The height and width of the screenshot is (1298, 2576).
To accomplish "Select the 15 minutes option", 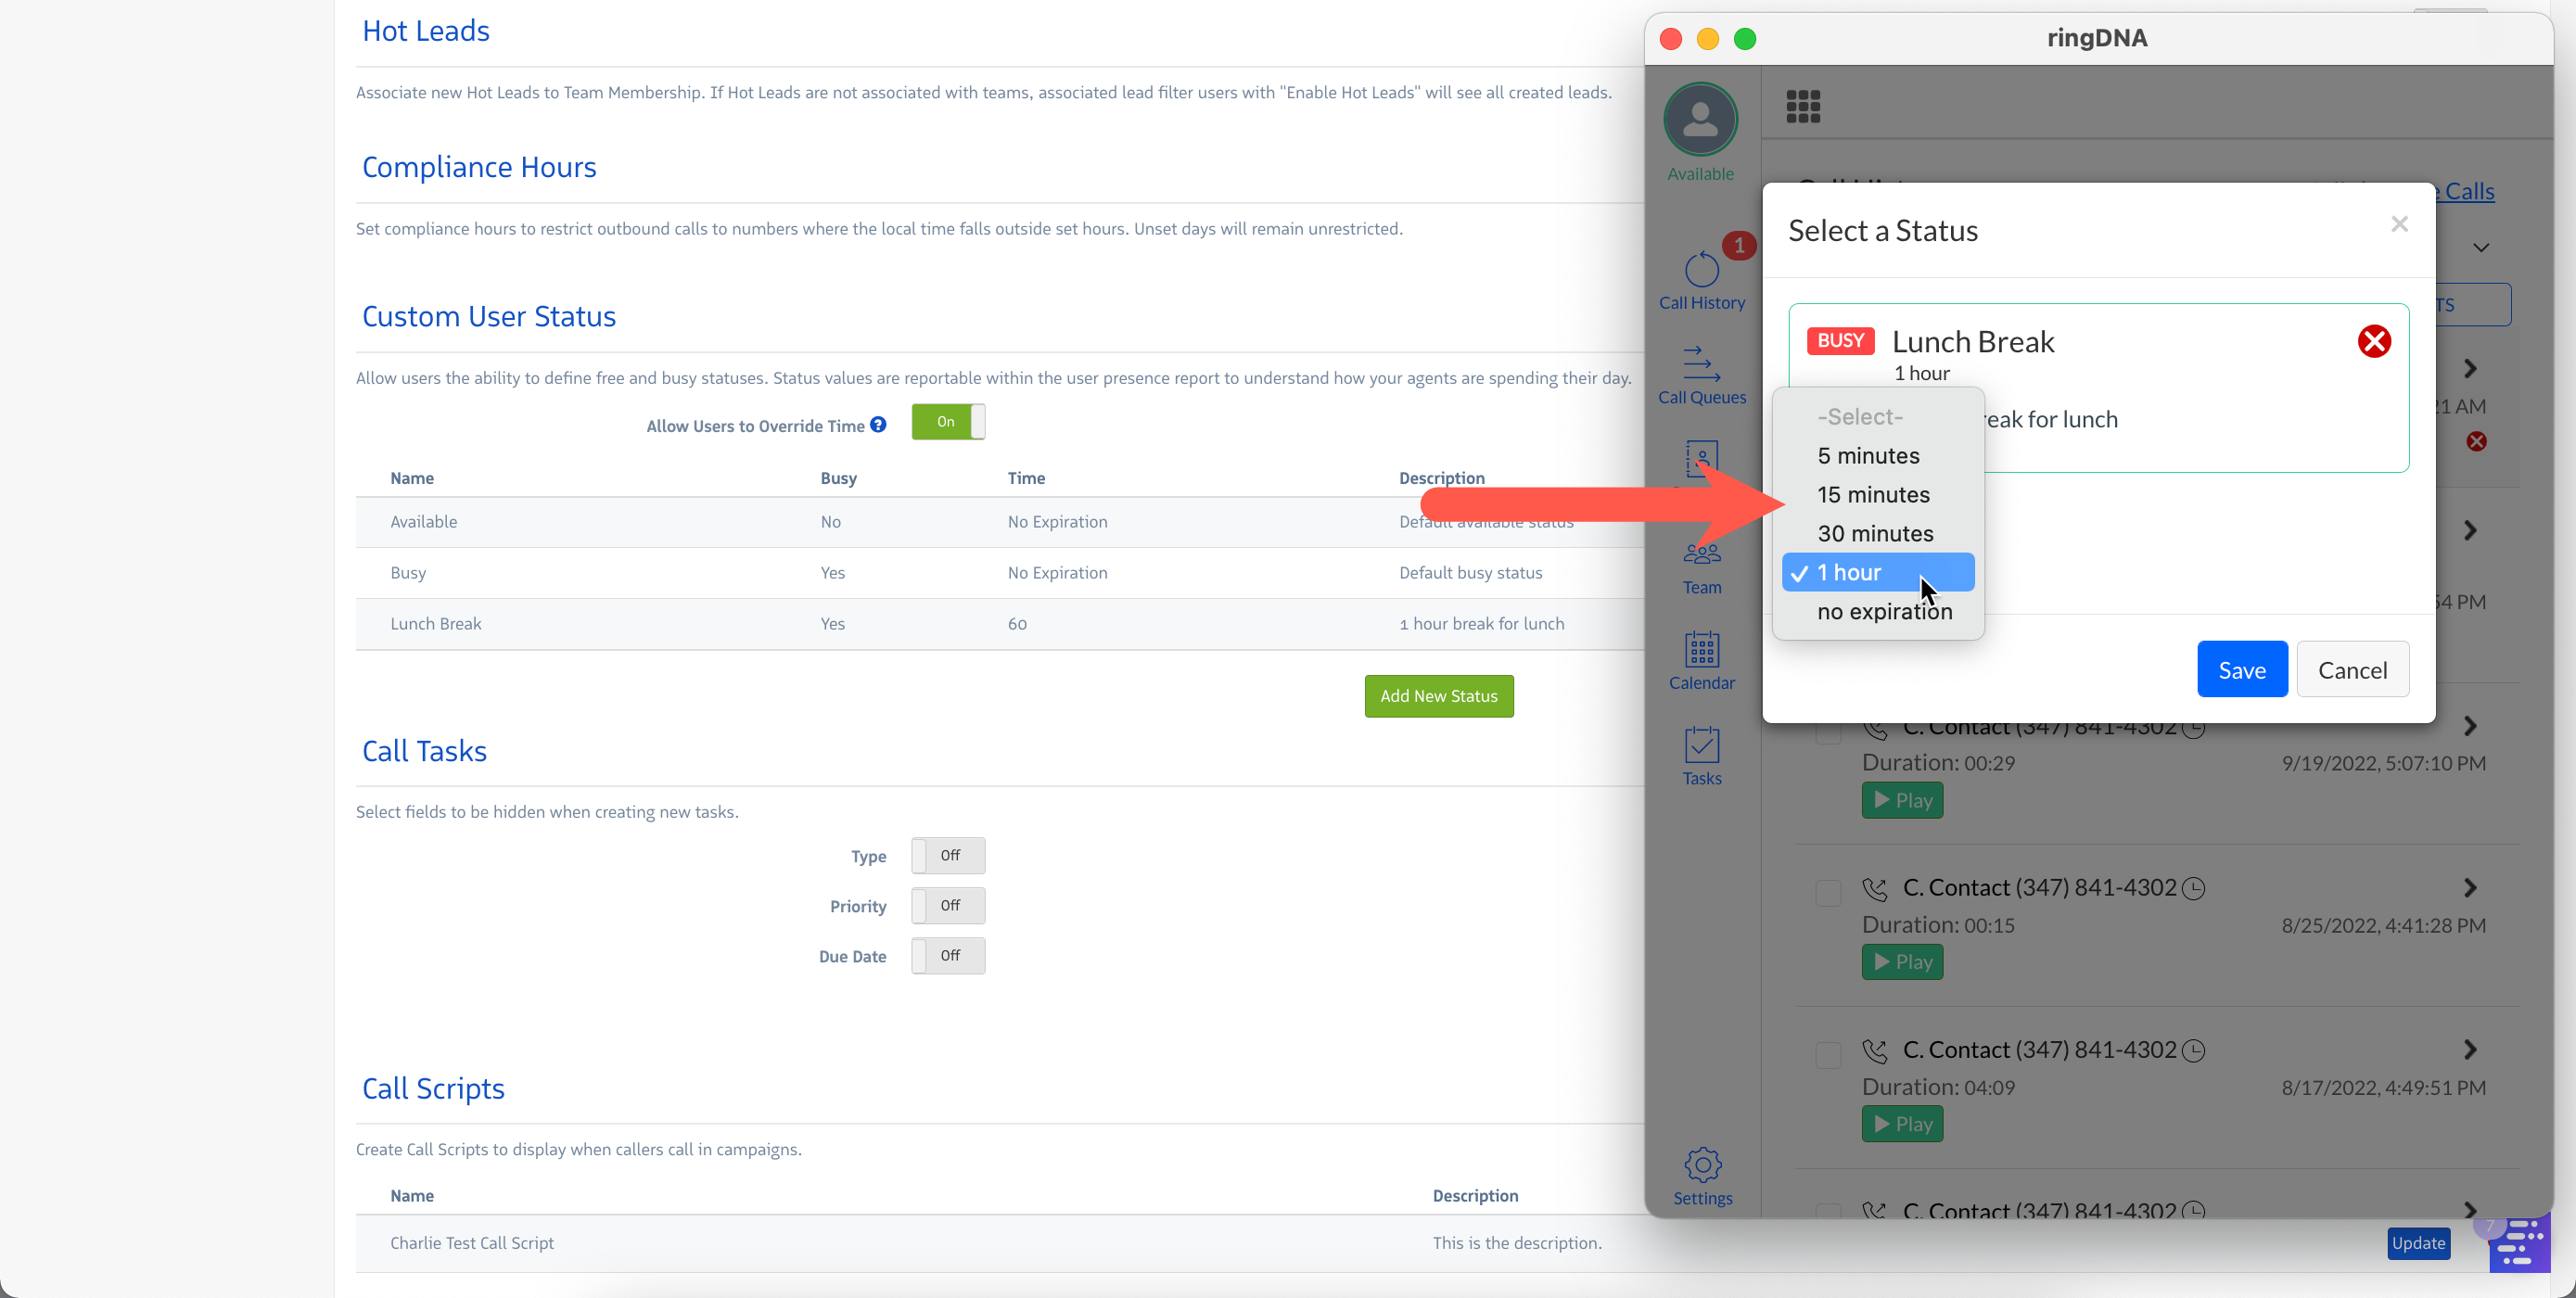I will 1873,494.
